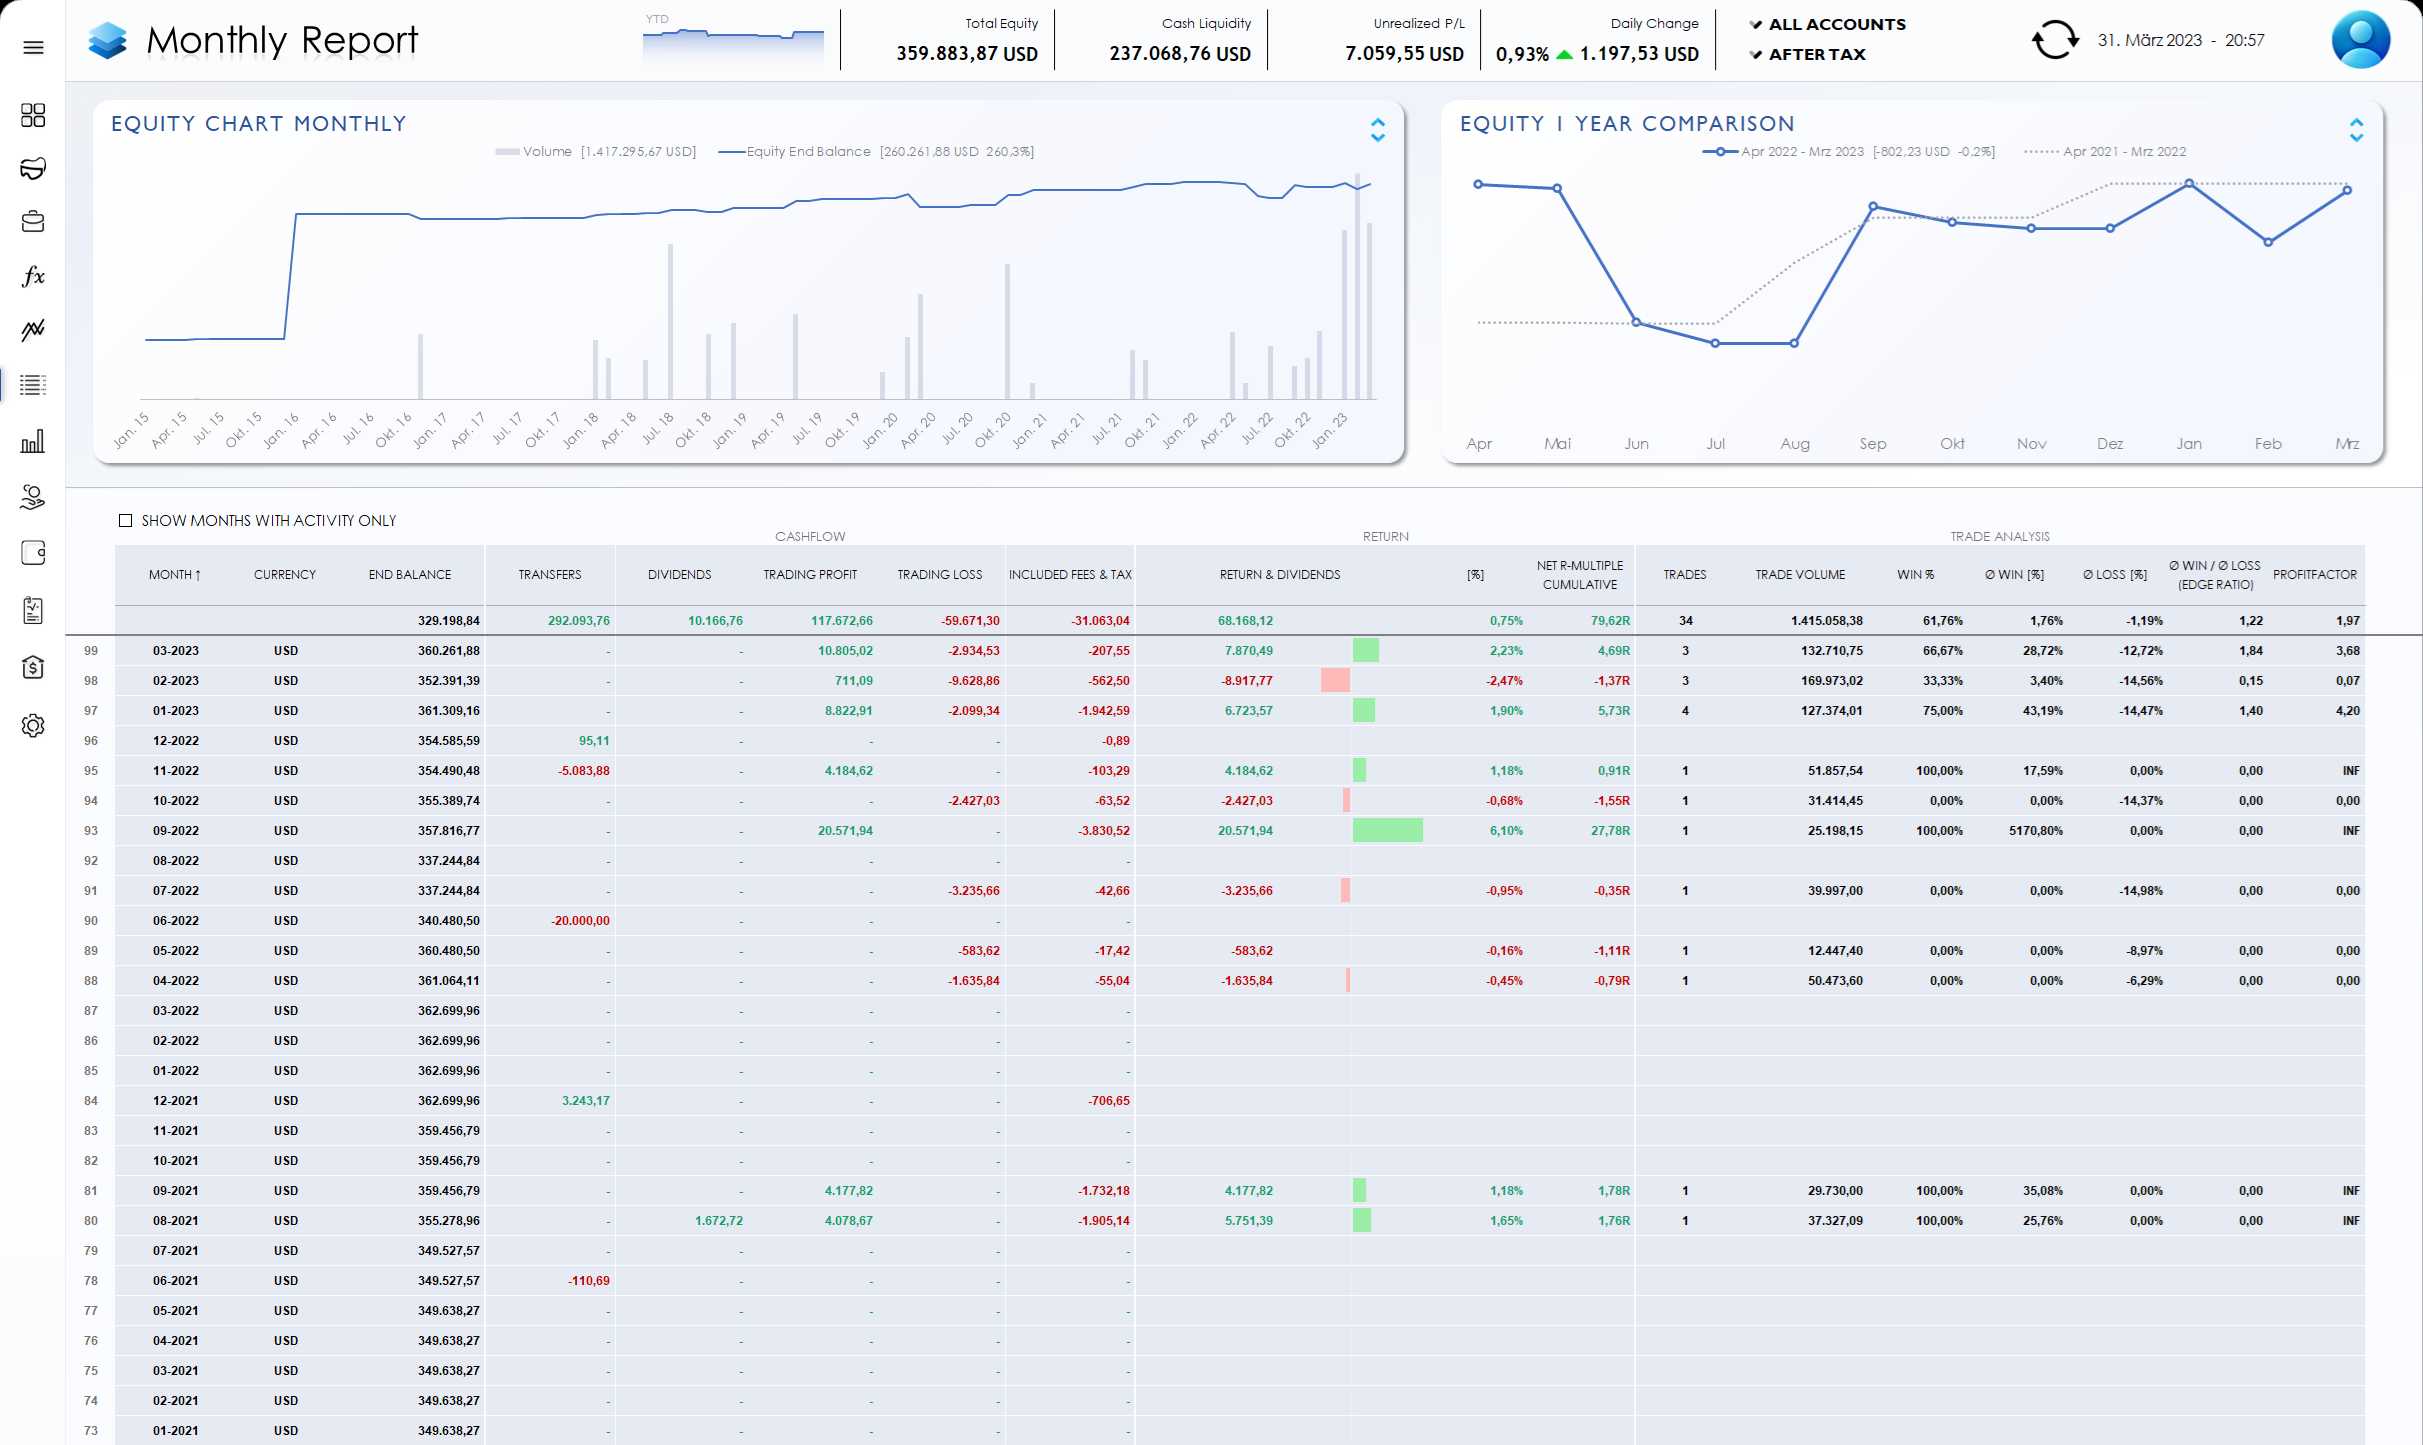
Task: Toggle Show Months With Activity Only checkbox
Action: click(x=125, y=520)
